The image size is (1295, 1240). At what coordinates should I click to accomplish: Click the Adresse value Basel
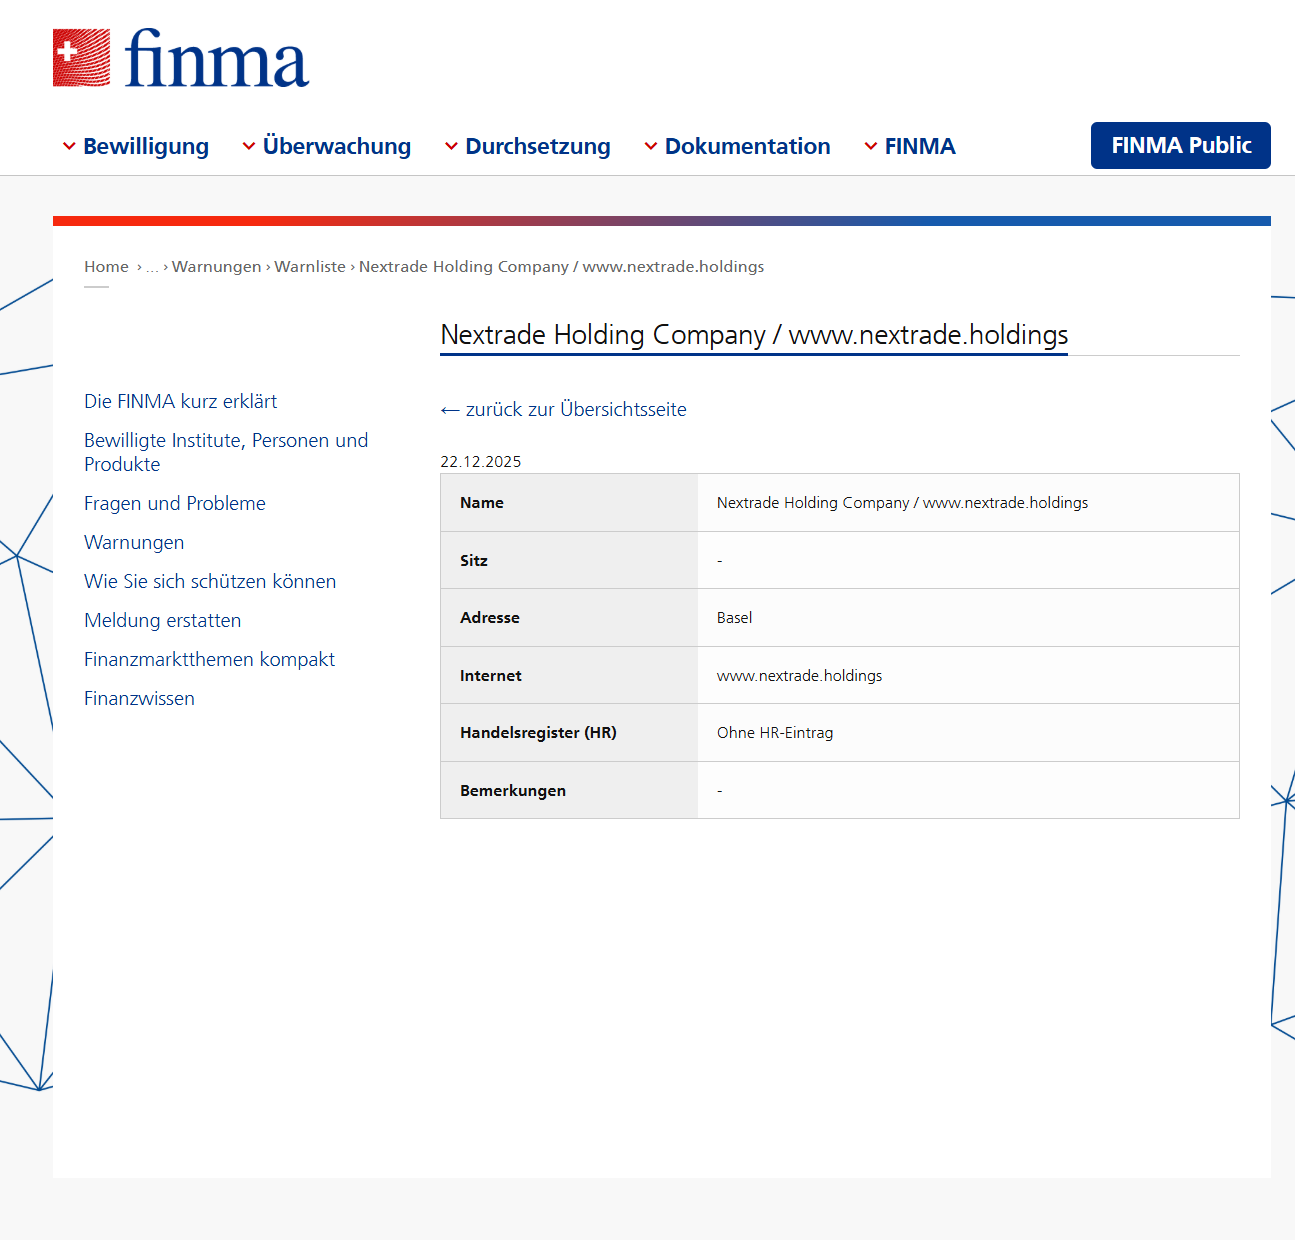tap(734, 618)
